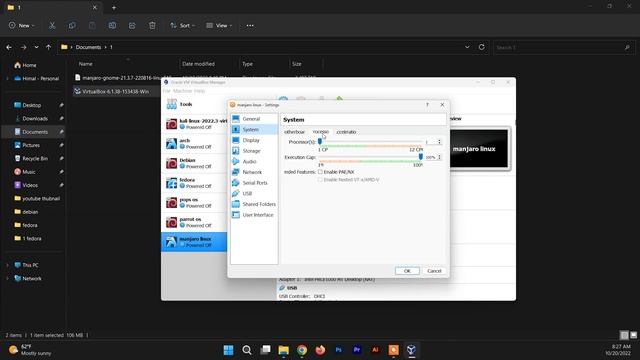The width and height of the screenshot is (640, 360).
Task: Open Google Chrome from the taskbar
Action: click(302, 350)
